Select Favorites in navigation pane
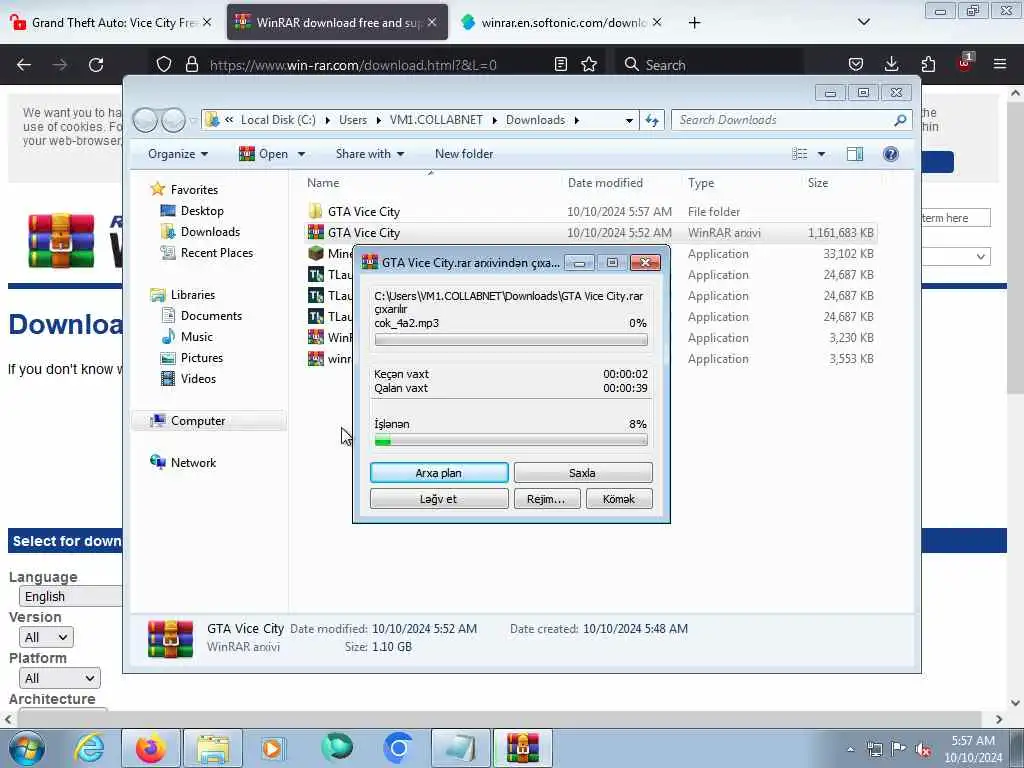1024x768 pixels. pyautogui.click(x=194, y=189)
